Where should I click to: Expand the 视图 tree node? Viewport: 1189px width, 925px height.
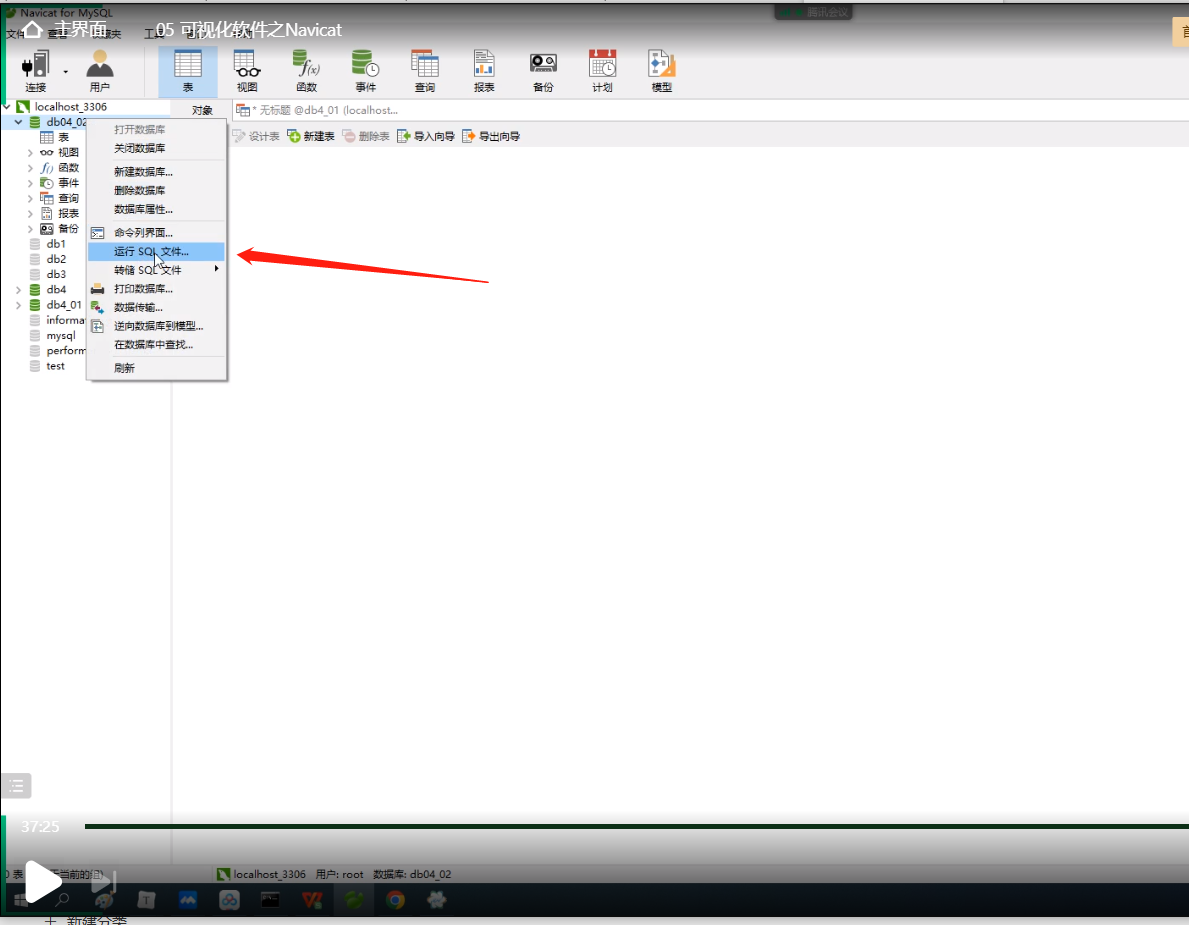[x=30, y=152]
